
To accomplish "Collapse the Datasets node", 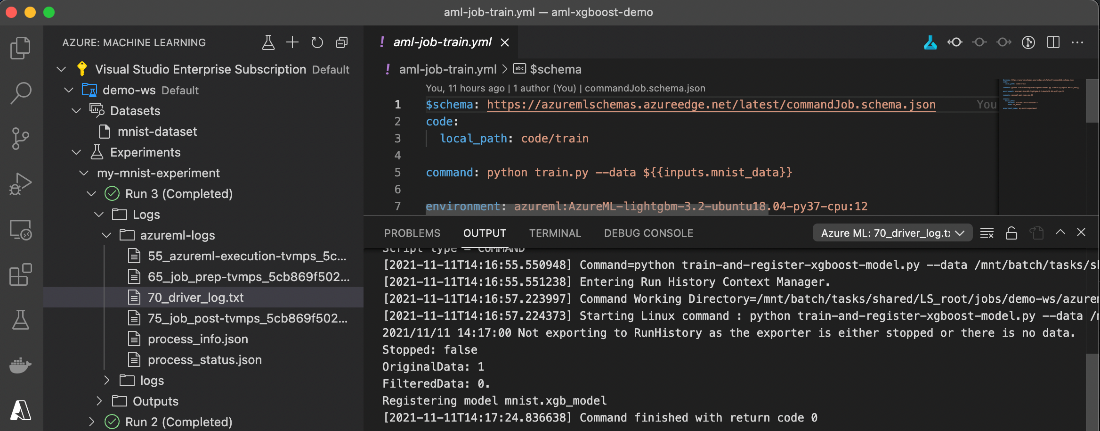I will [x=76, y=111].
